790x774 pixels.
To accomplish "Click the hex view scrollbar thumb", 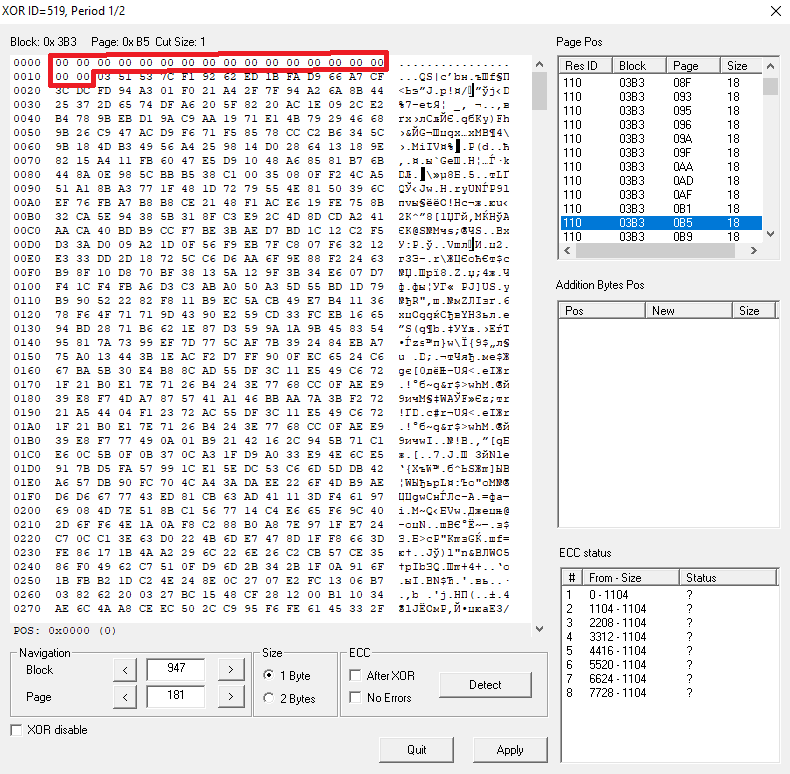I will [x=539, y=91].
